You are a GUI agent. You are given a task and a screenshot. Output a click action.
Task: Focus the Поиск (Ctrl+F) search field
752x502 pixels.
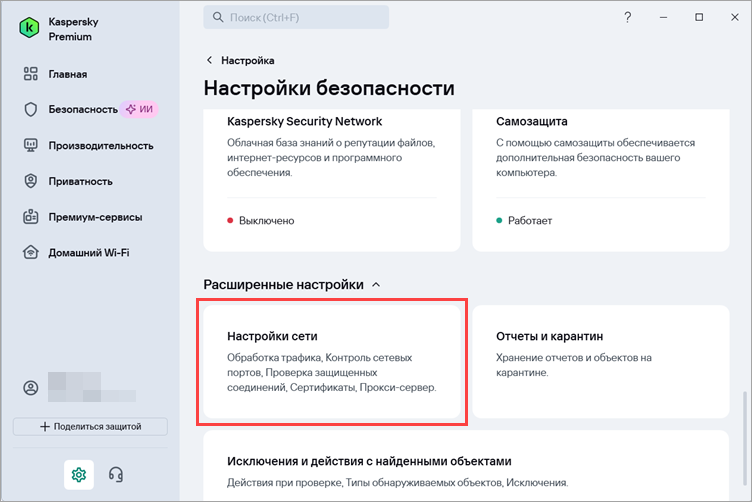[296, 17]
